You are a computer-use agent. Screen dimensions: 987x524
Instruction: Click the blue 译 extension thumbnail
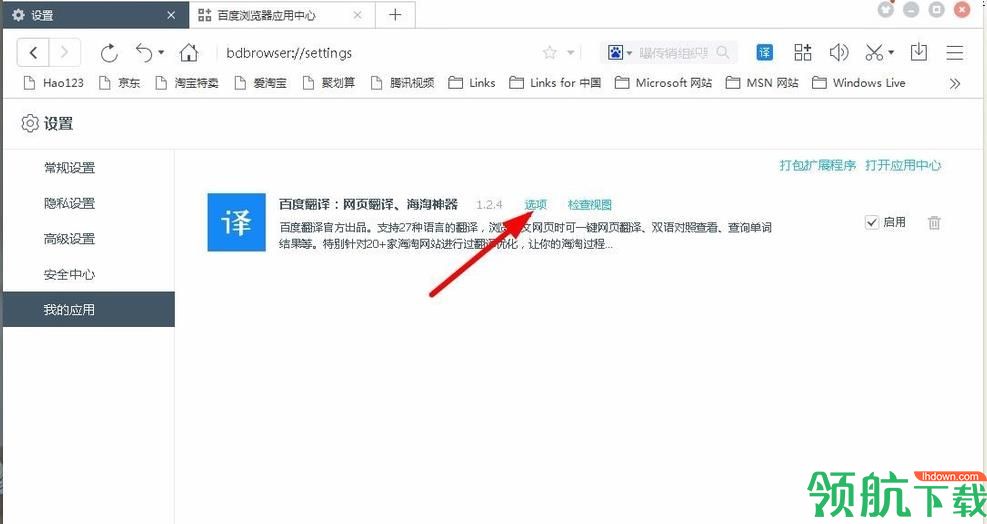[237, 222]
